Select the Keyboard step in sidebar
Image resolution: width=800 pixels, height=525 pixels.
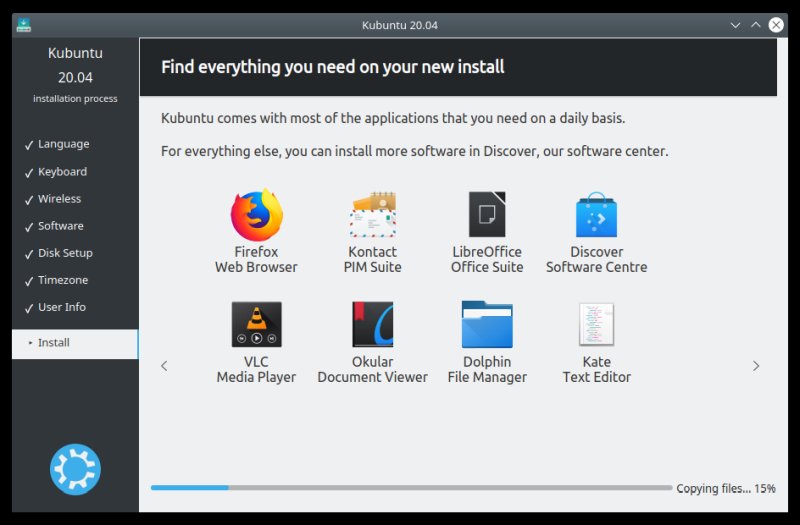(62, 172)
